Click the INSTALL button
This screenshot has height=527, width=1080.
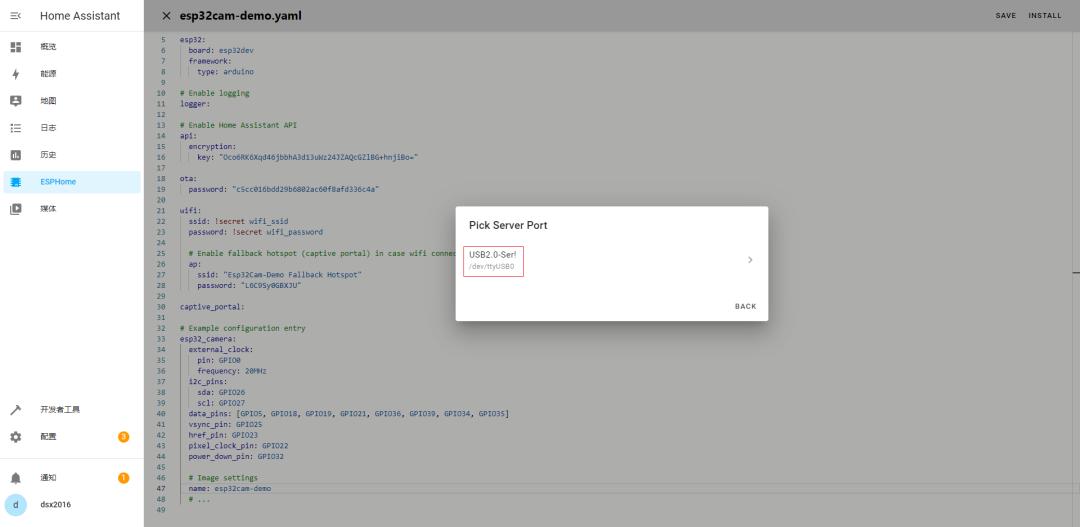coord(1045,16)
